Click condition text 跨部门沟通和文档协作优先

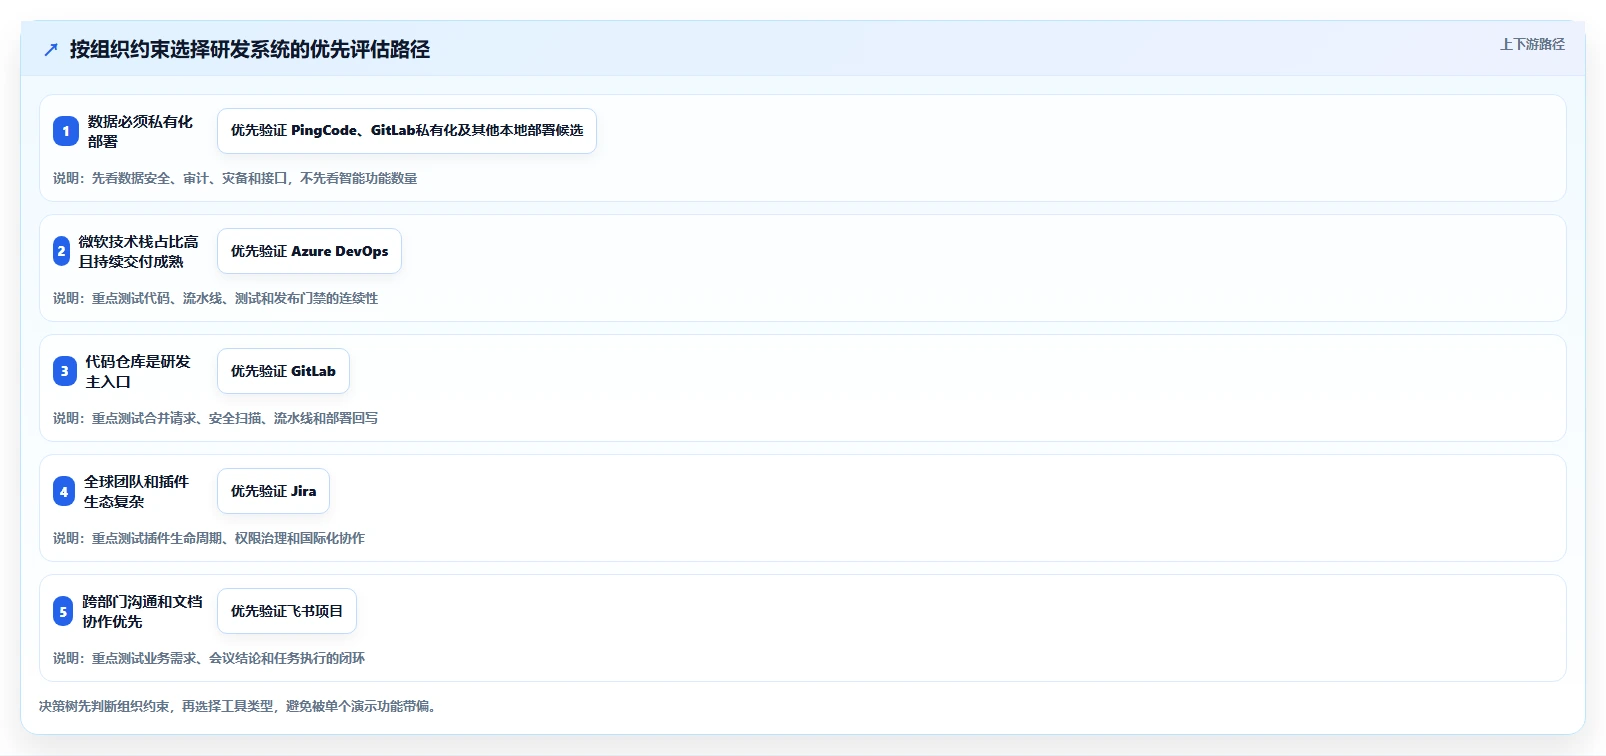(142, 611)
